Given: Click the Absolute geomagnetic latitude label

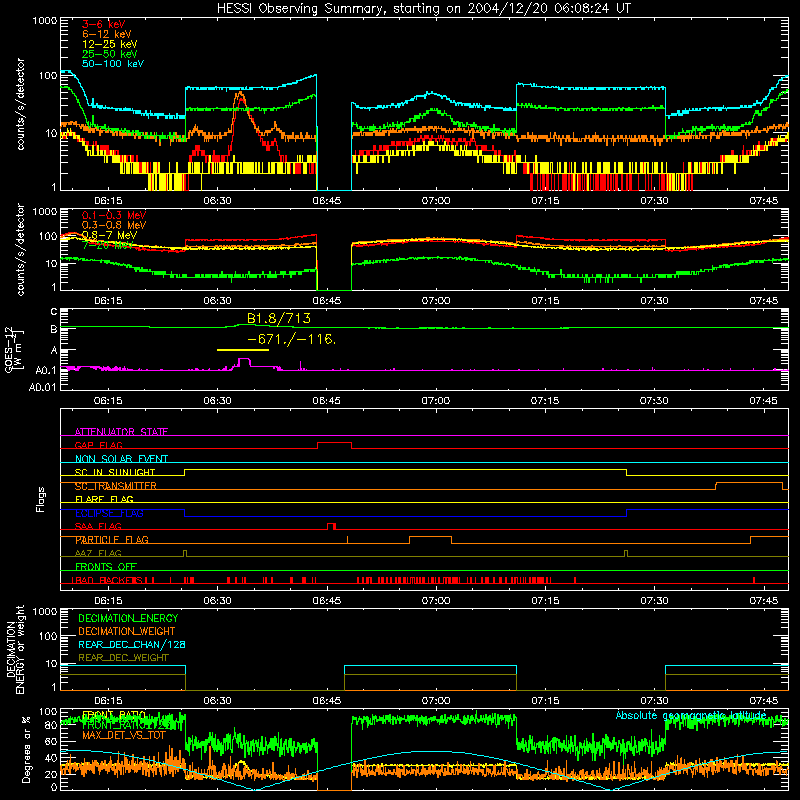Looking at the screenshot, I should (x=691, y=715).
